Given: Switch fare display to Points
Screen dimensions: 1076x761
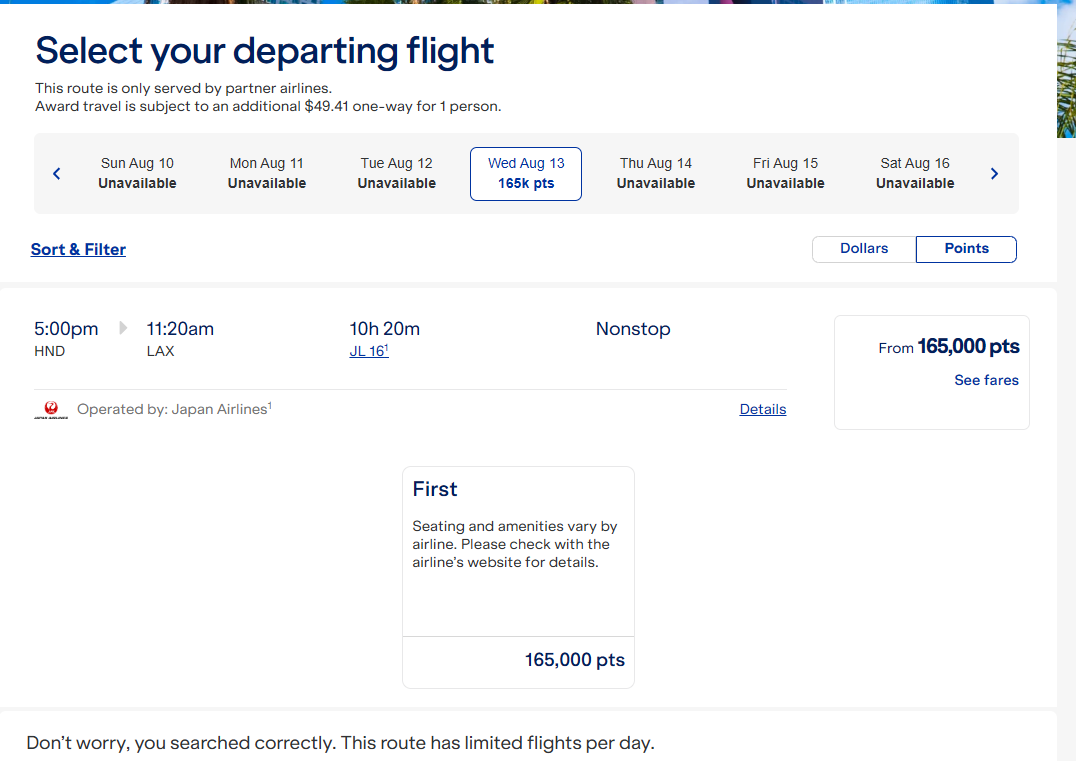Looking at the screenshot, I should [x=966, y=249].
